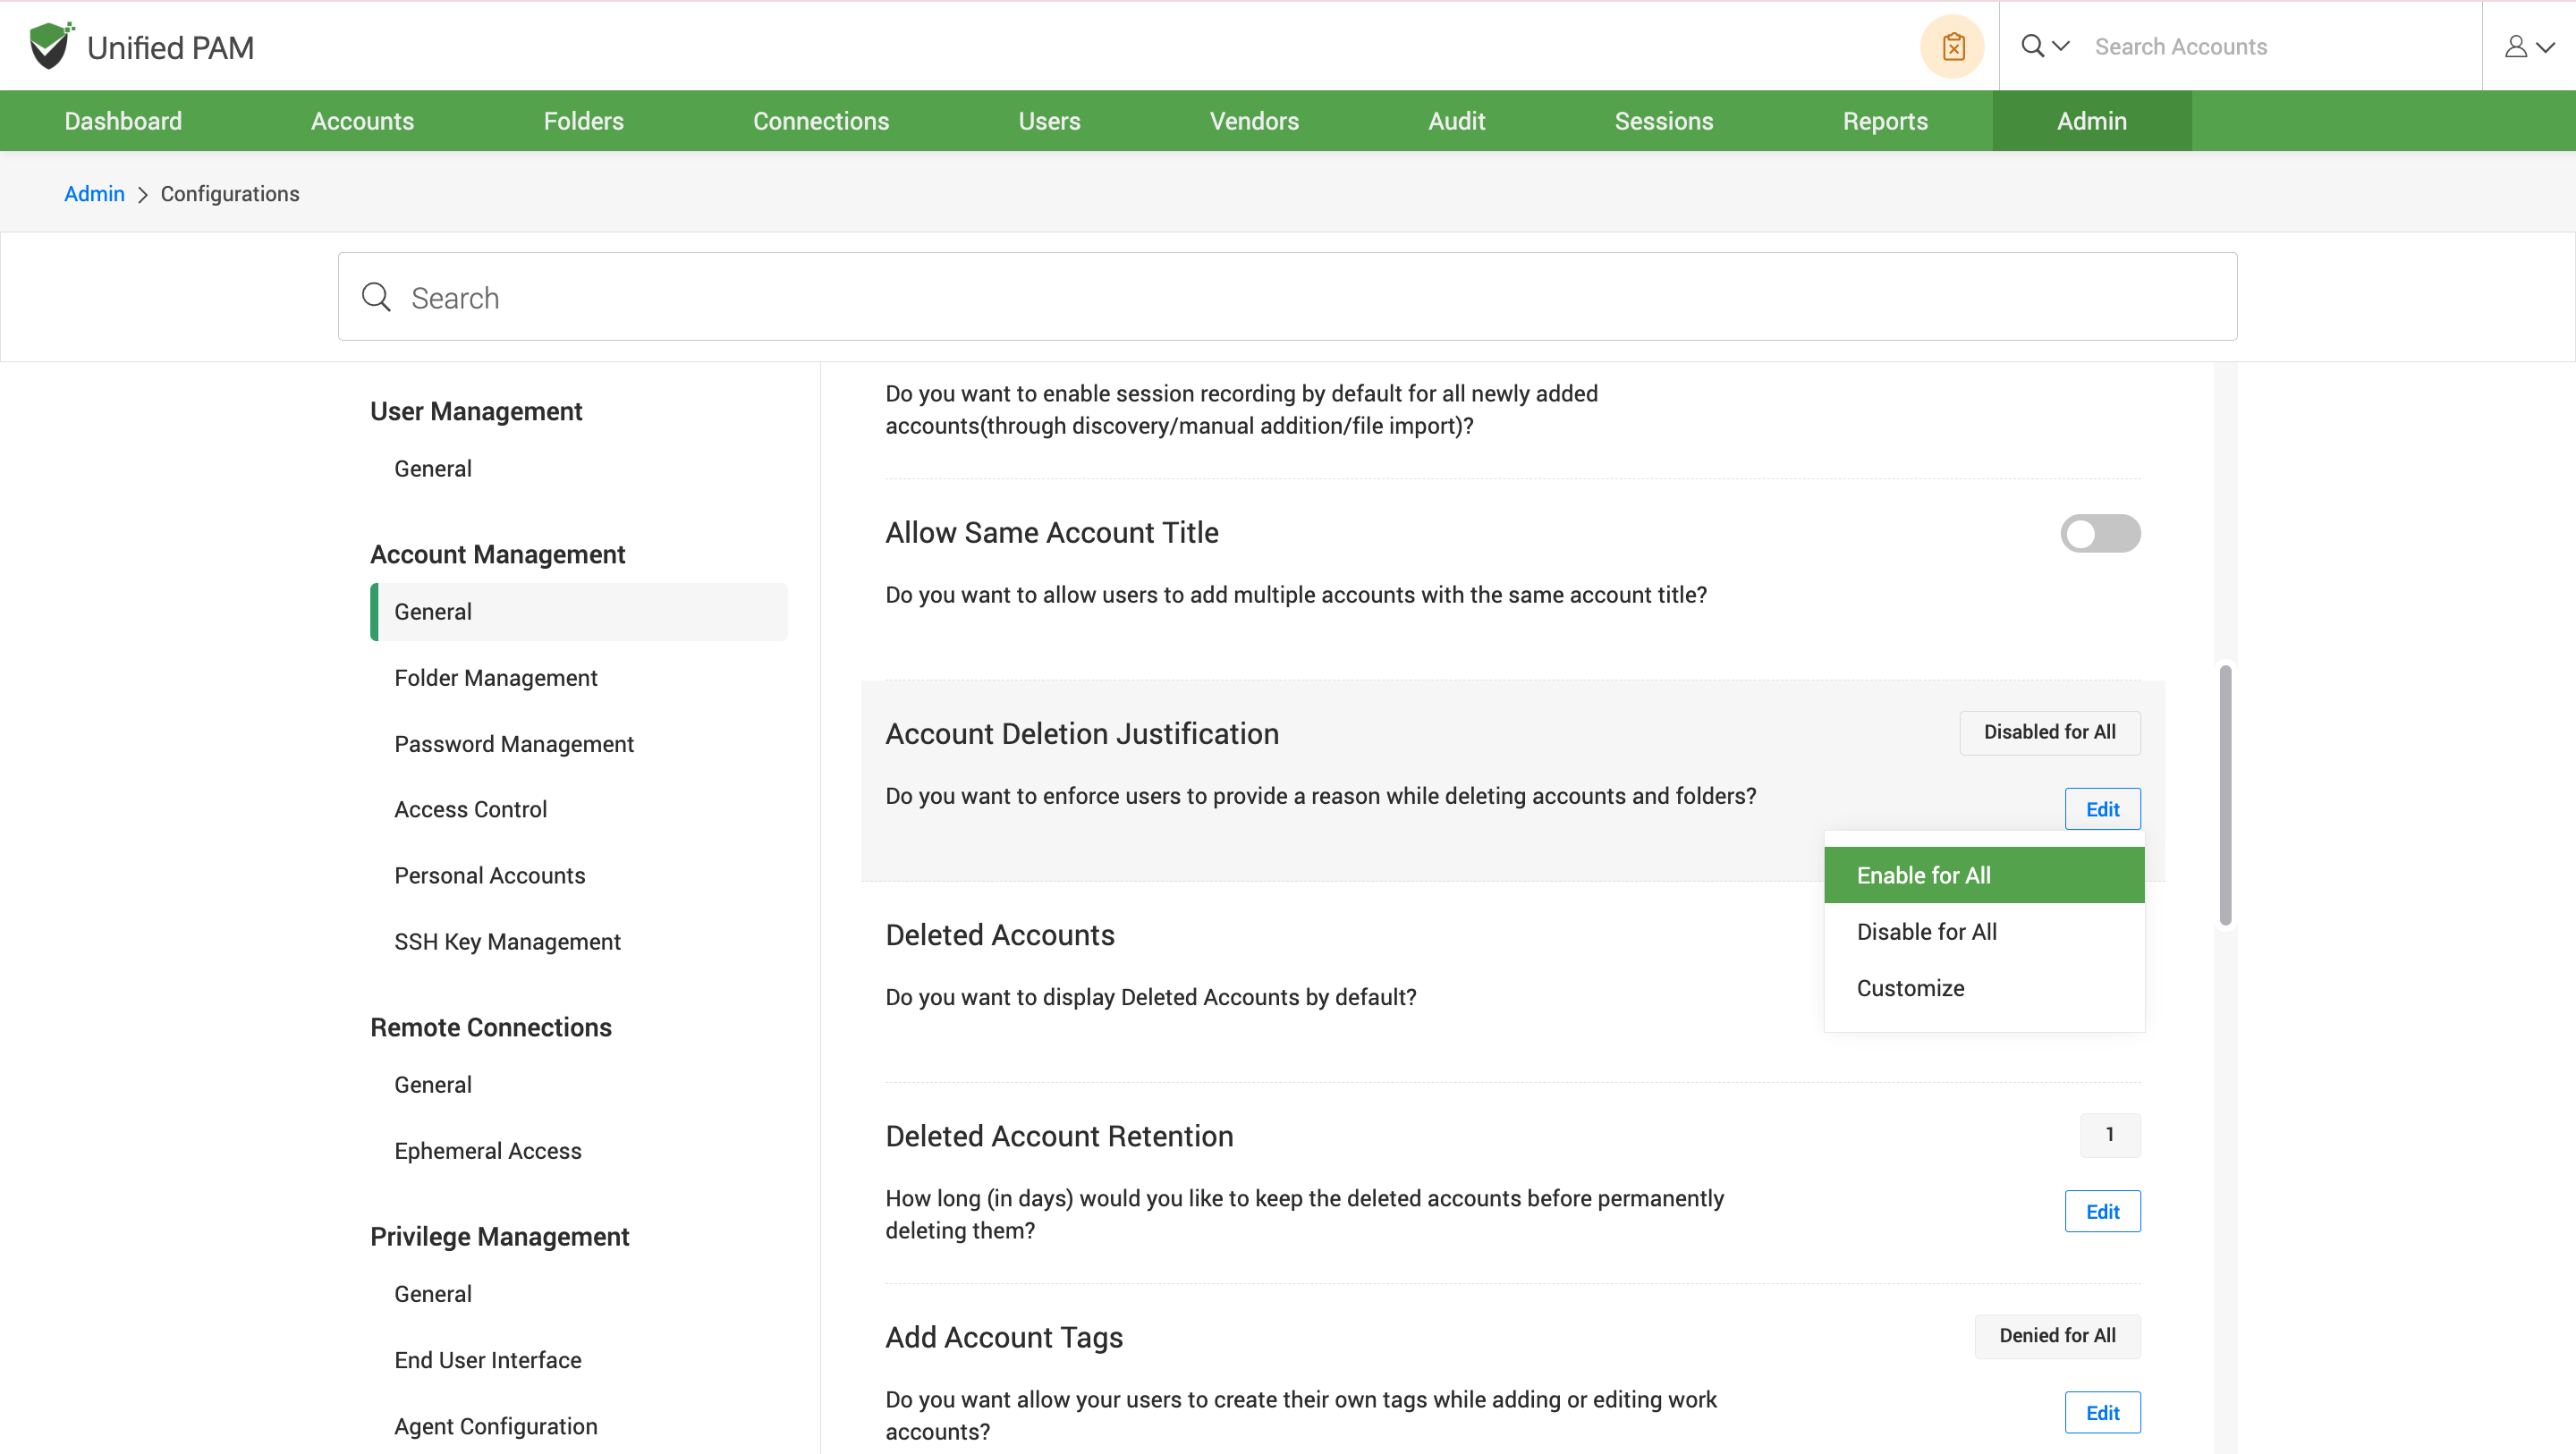
Task: Click the search icon in configuration search
Action: 376,297
